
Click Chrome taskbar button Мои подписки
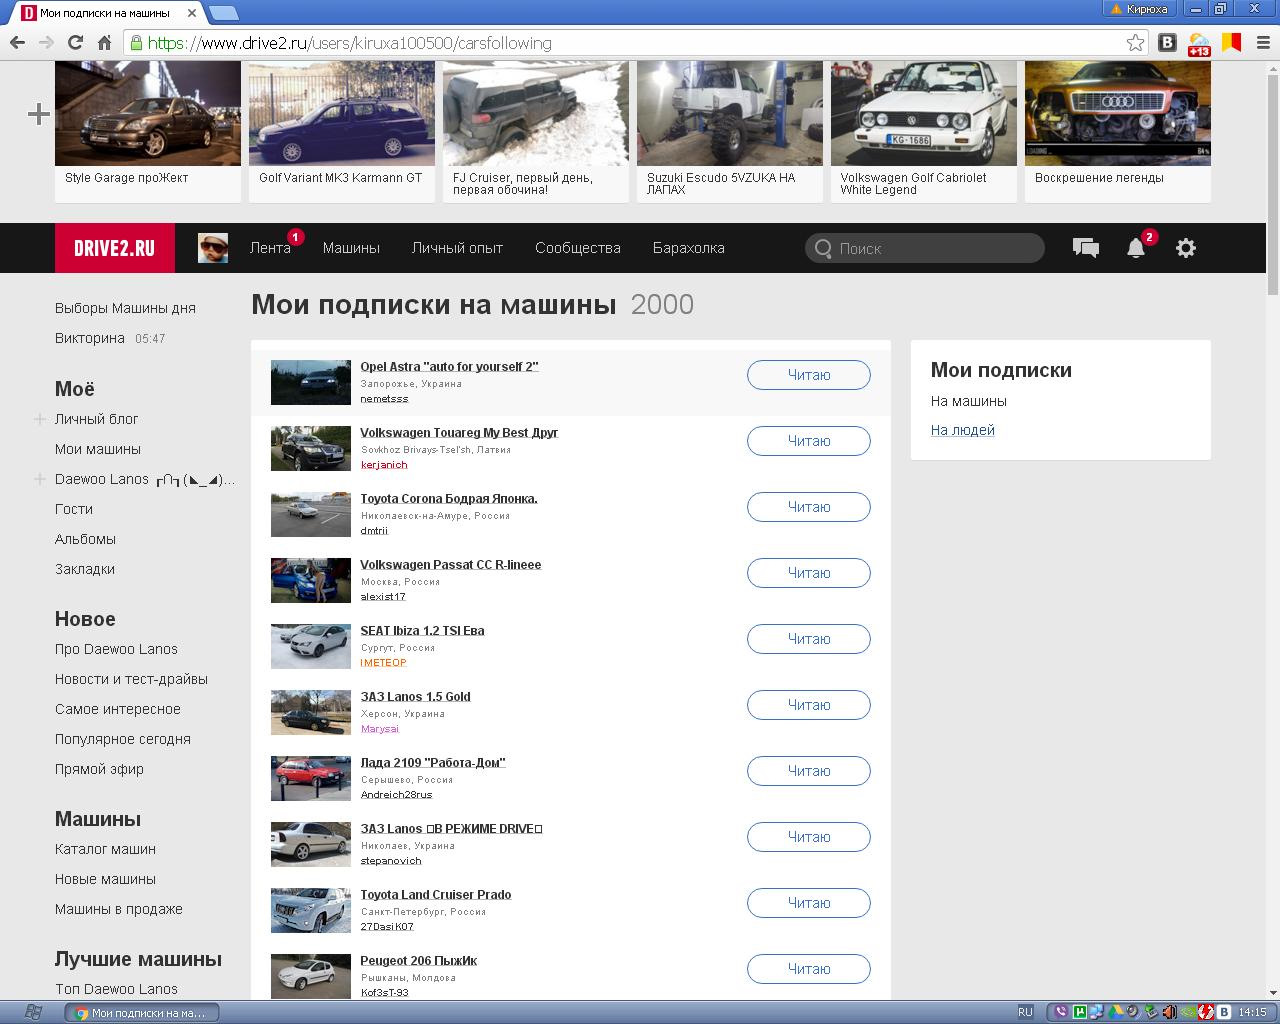click(142, 1012)
